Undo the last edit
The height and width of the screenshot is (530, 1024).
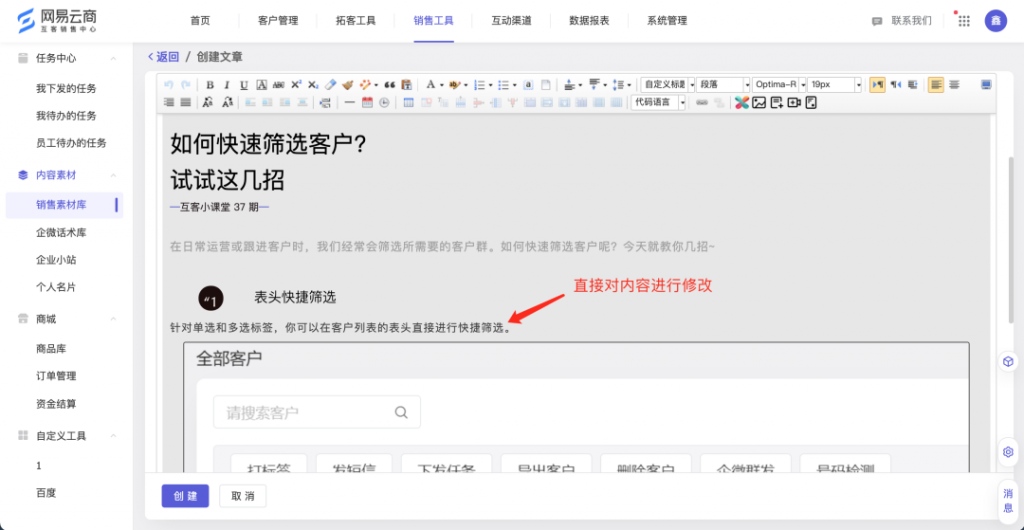[x=168, y=85]
